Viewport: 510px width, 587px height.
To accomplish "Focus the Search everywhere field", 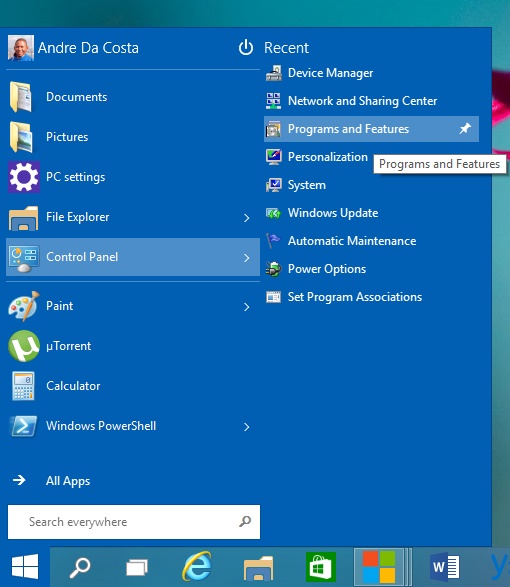I will click(x=134, y=522).
